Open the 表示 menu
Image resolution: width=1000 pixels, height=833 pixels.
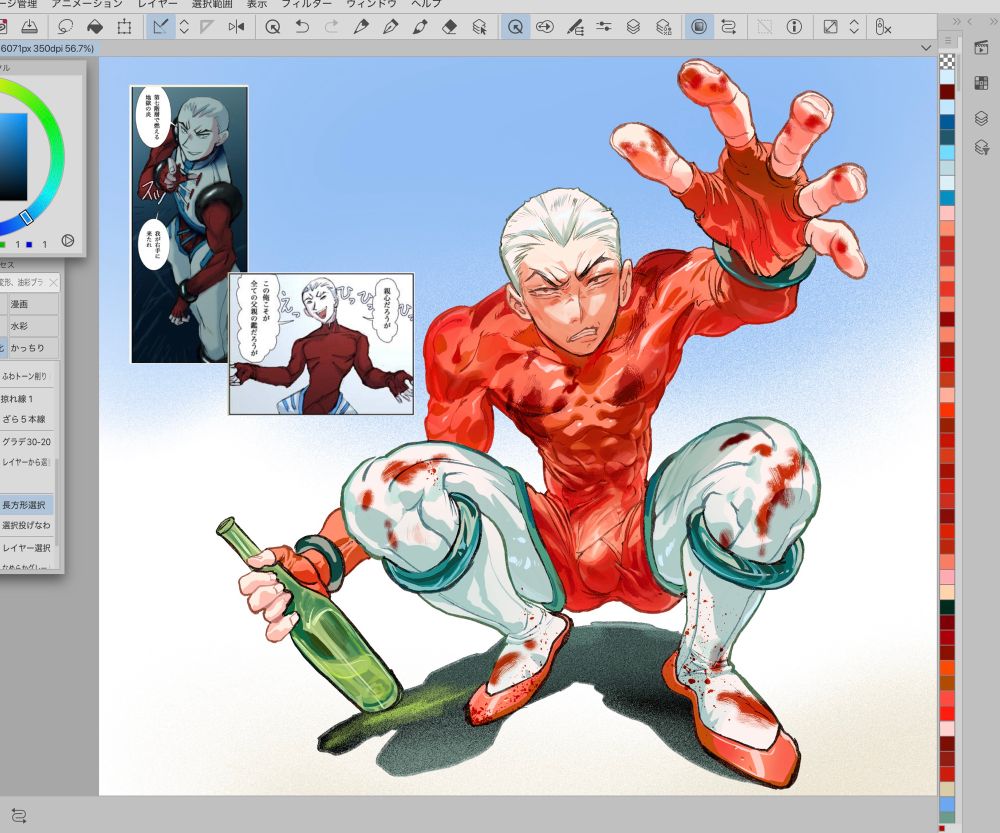pyautogui.click(x=257, y=4)
